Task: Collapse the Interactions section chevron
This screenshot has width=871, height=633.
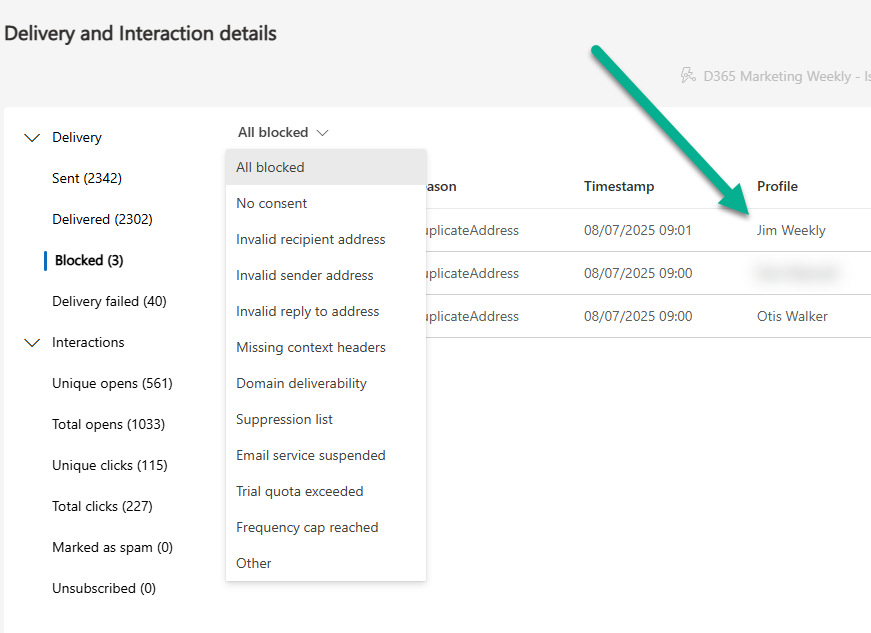Action: (x=31, y=343)
